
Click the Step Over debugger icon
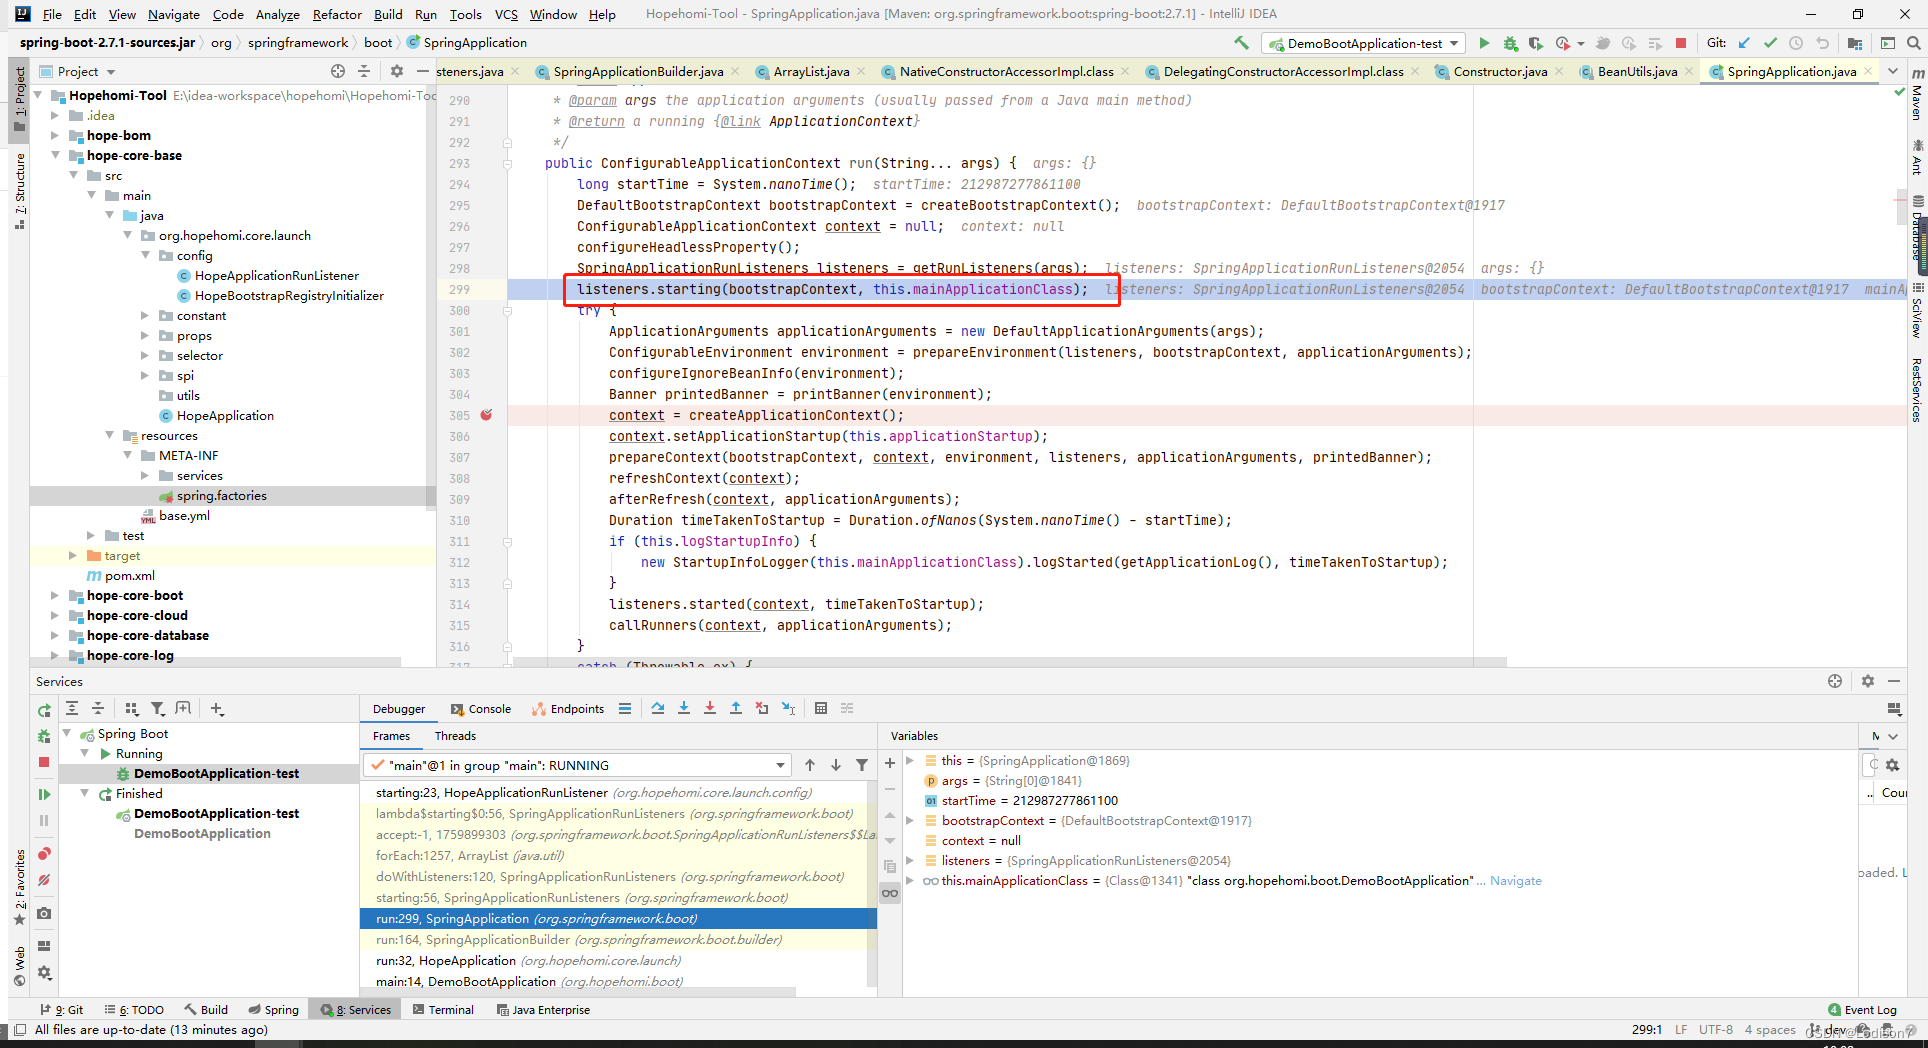coord(657,708)
